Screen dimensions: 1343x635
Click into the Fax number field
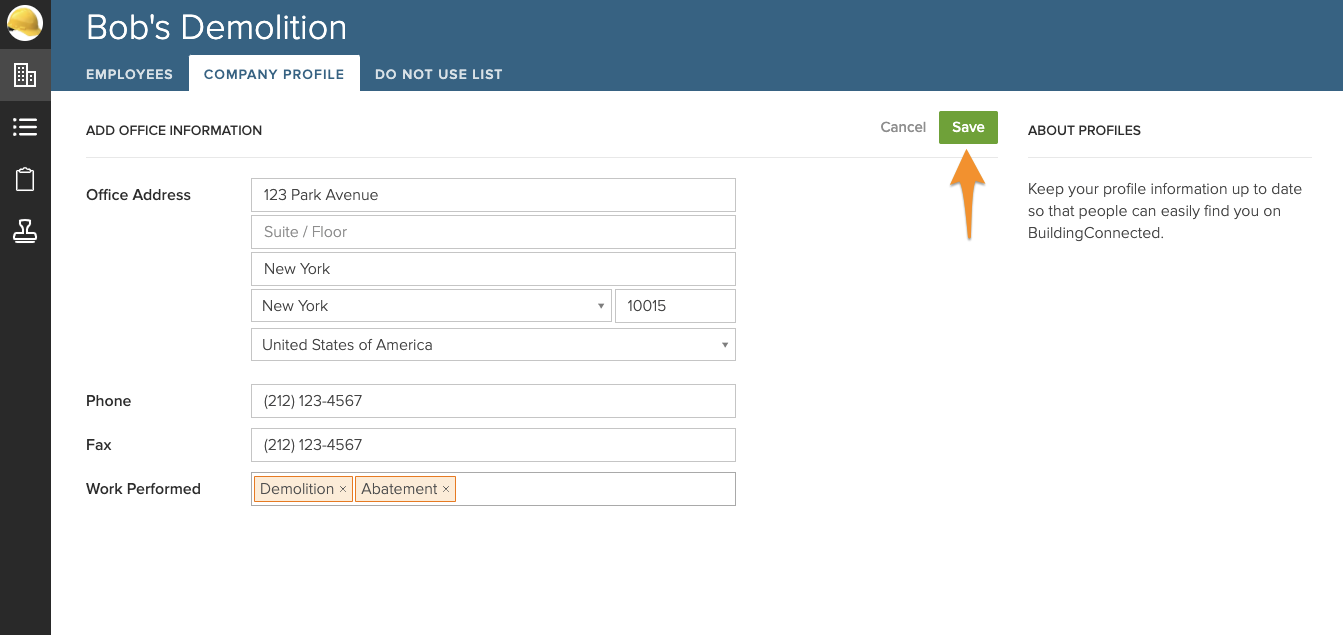(x=493, y=445)
